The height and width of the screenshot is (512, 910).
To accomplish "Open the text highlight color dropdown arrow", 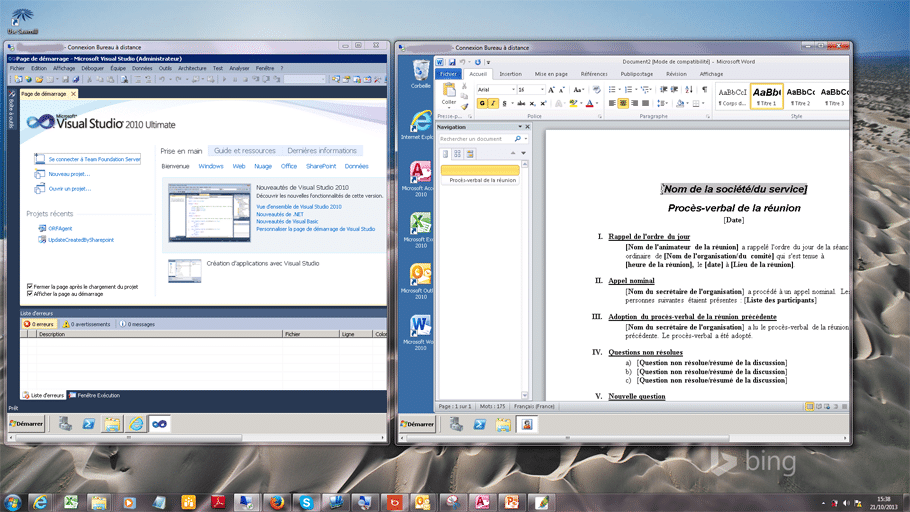I will click(581, 103).
